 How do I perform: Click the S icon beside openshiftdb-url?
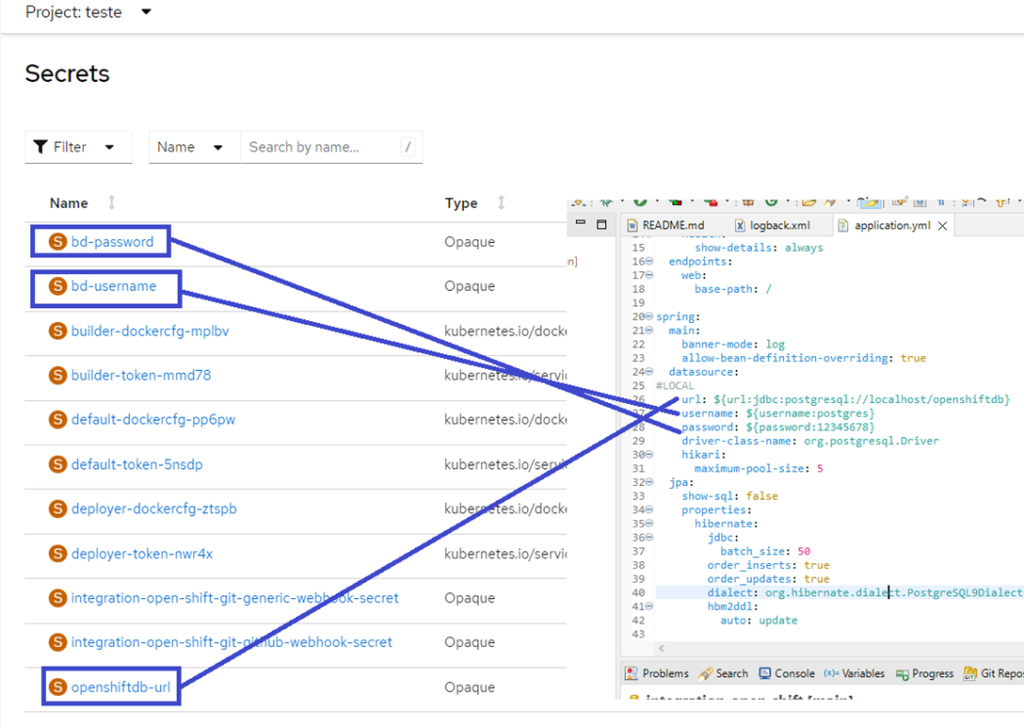pos(57,687)
